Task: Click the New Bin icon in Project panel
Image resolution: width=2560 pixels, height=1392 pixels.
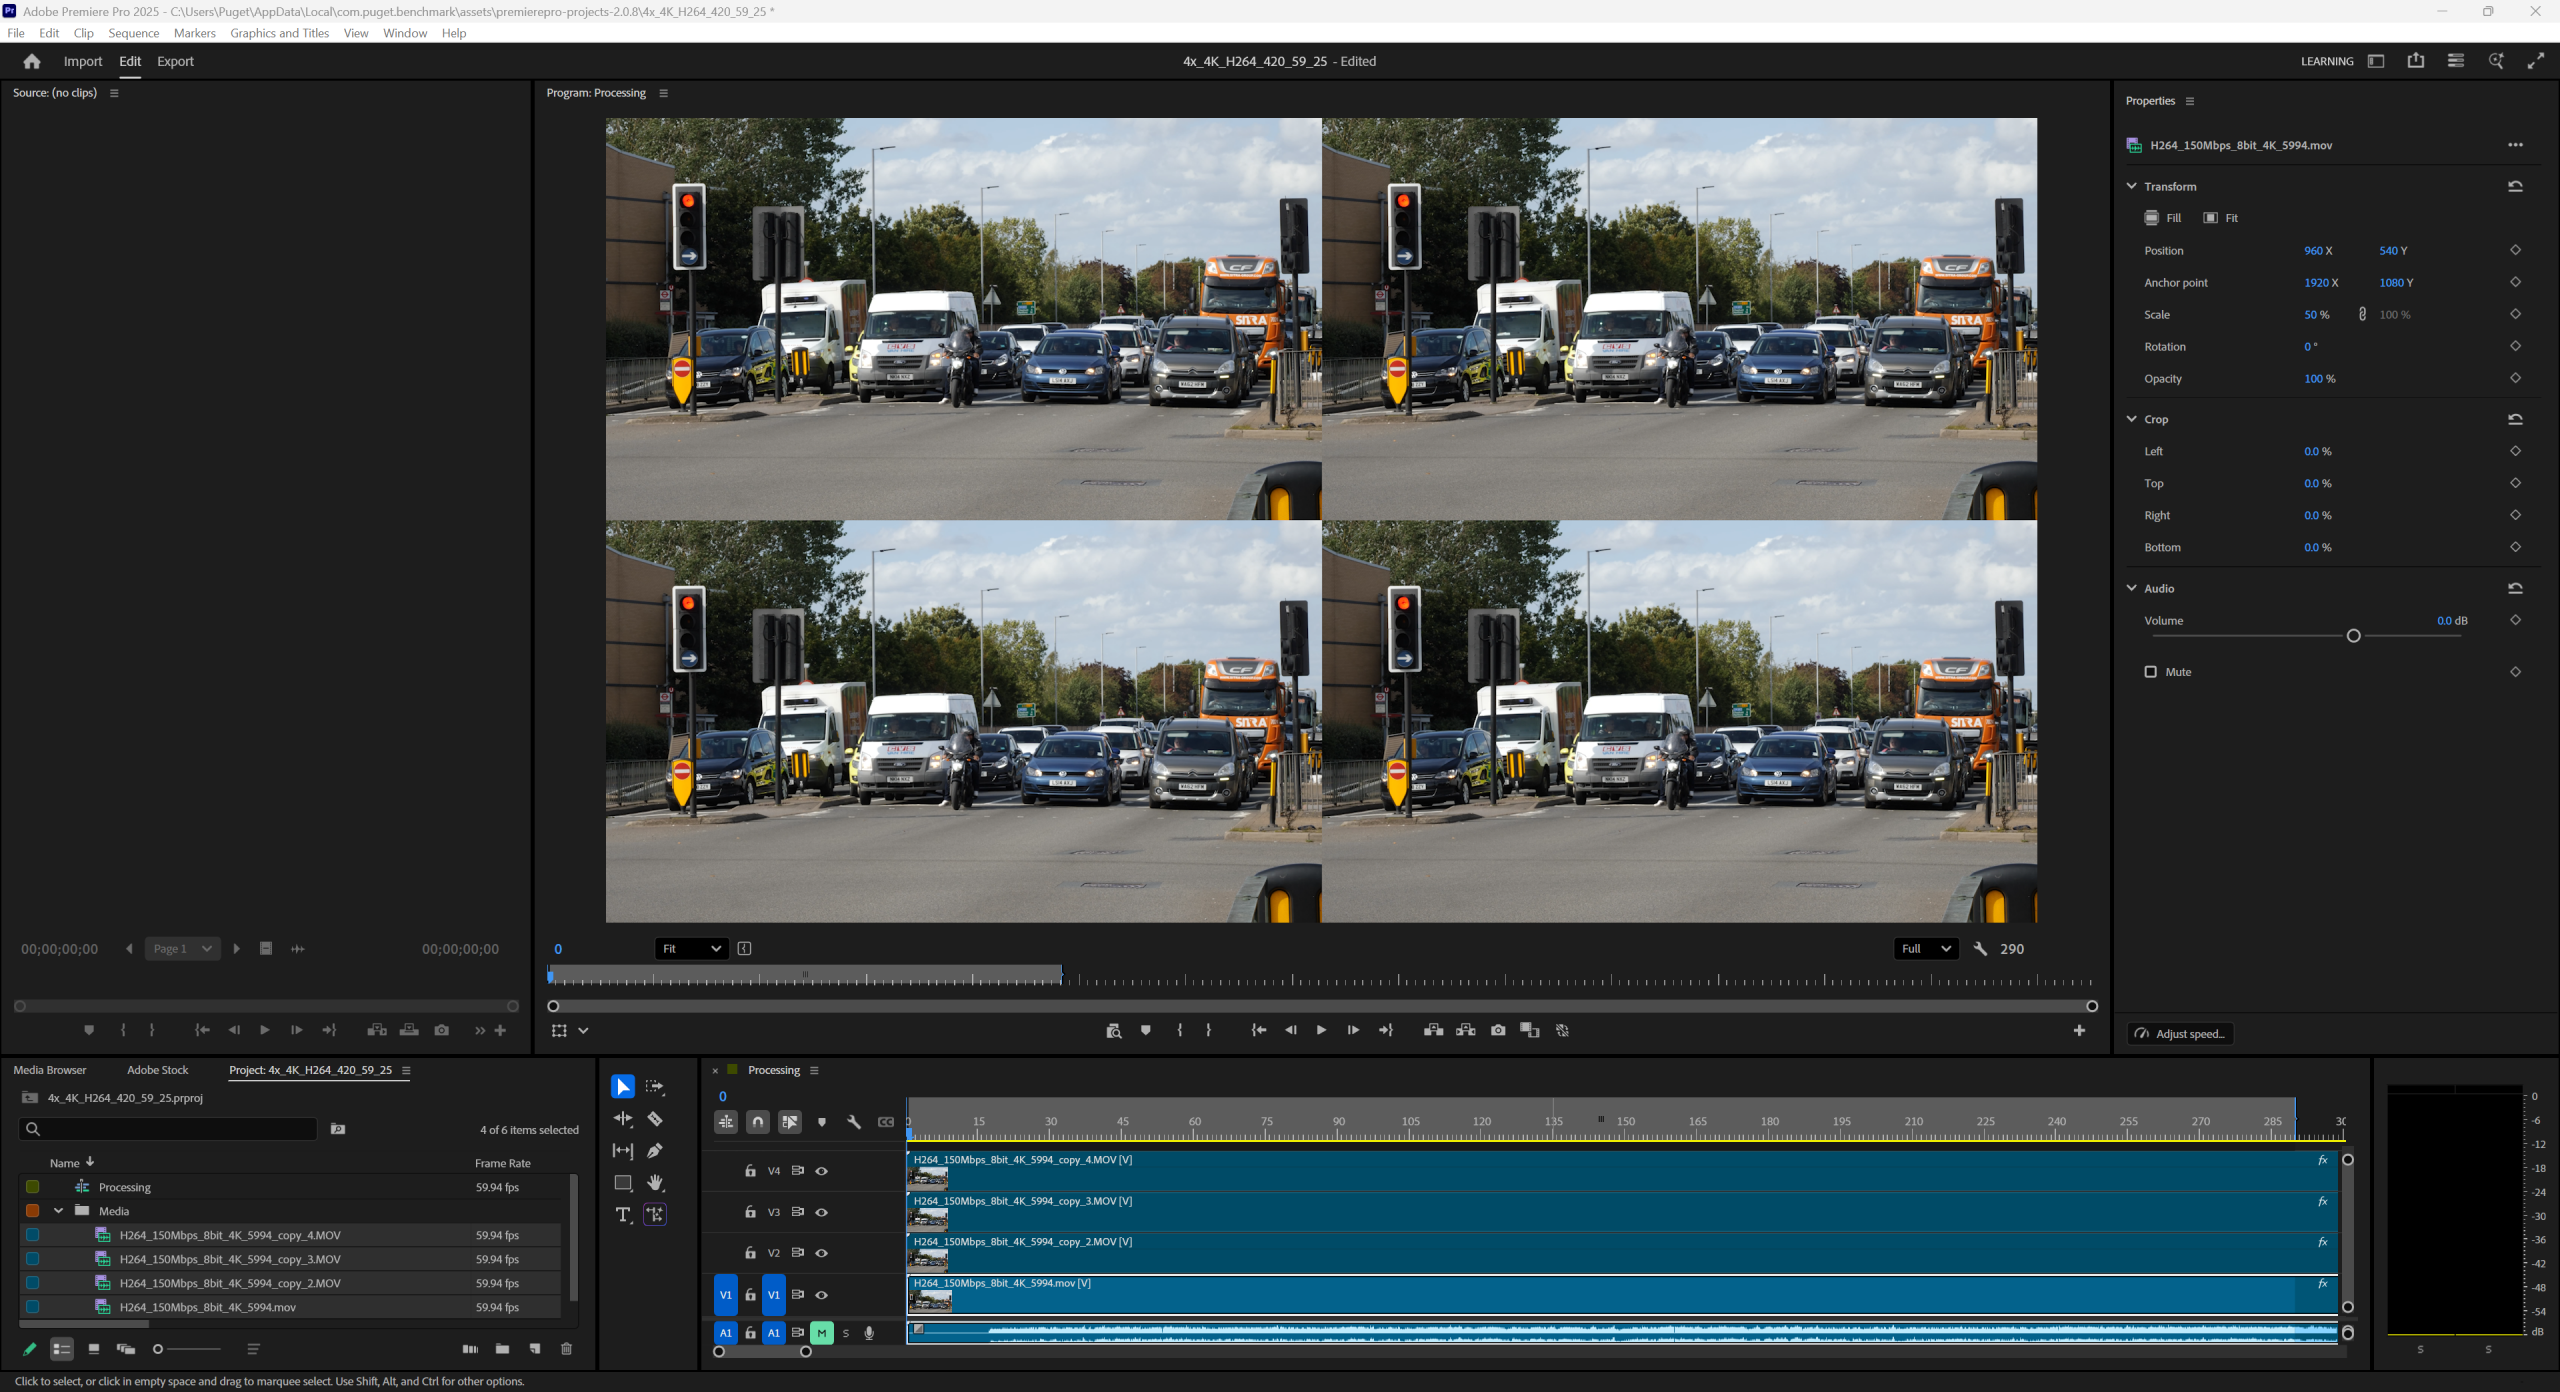Action: pos(503,1349)
